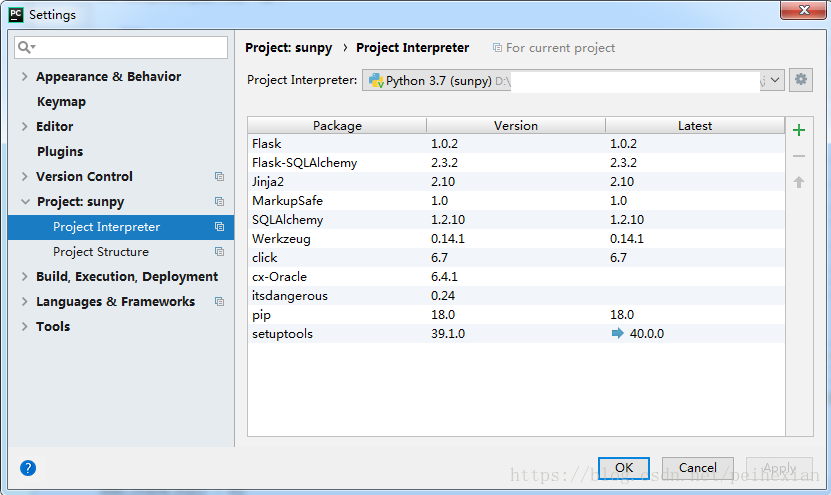Select the Flask-SQLAlchemy package row
This screenshot has height=495, width=831.
516,163
